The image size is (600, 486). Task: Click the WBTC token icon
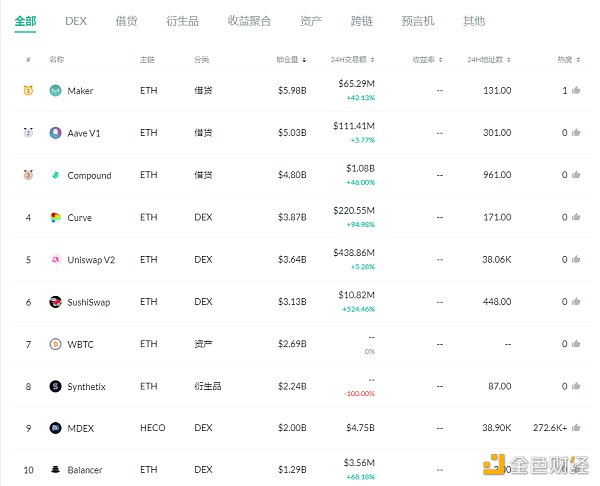pyautogui.click(x=55, y=344)
